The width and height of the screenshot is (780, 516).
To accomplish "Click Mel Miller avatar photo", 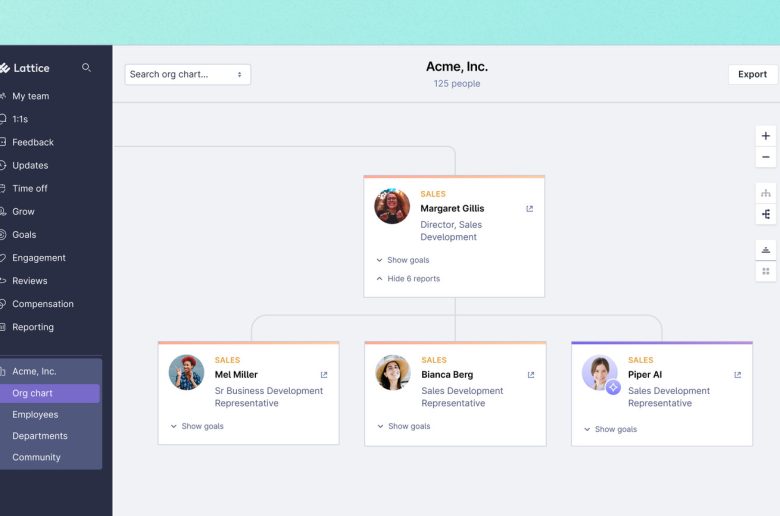I will point(187,372).
